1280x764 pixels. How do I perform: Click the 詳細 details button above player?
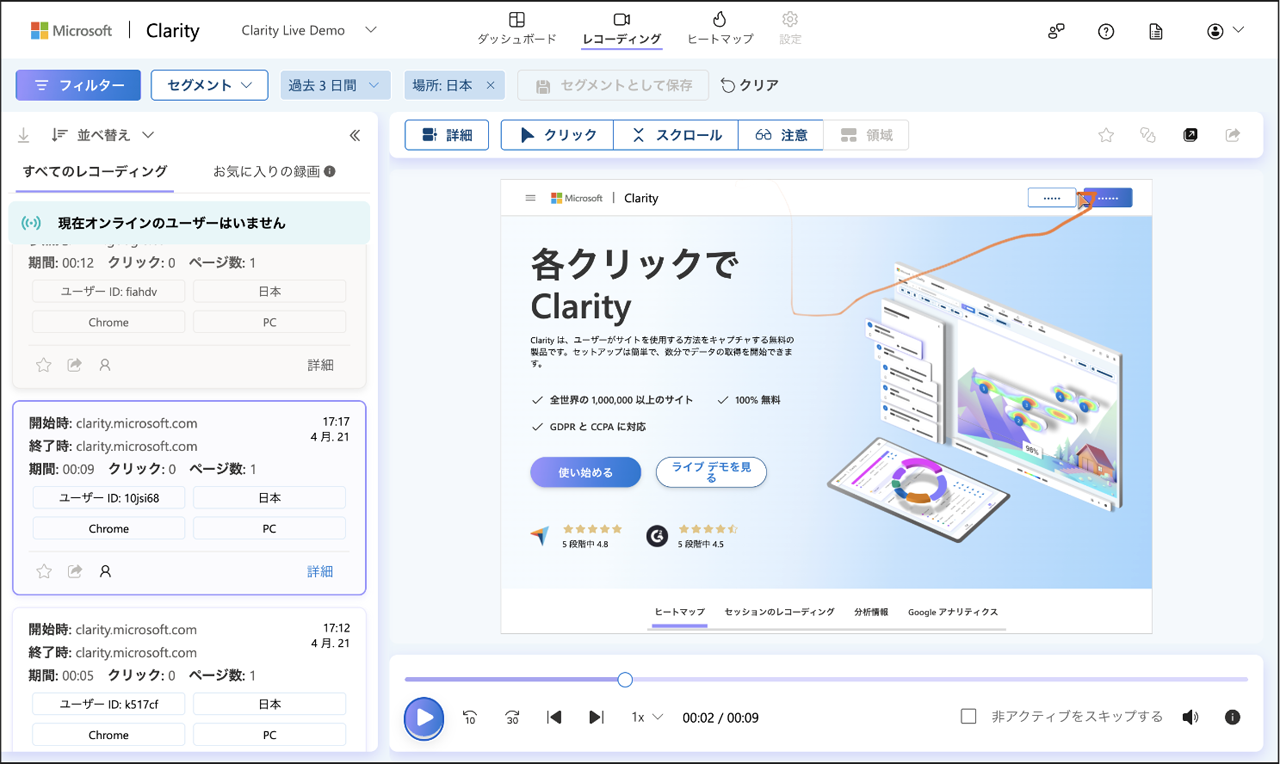(x=446, y=135)
